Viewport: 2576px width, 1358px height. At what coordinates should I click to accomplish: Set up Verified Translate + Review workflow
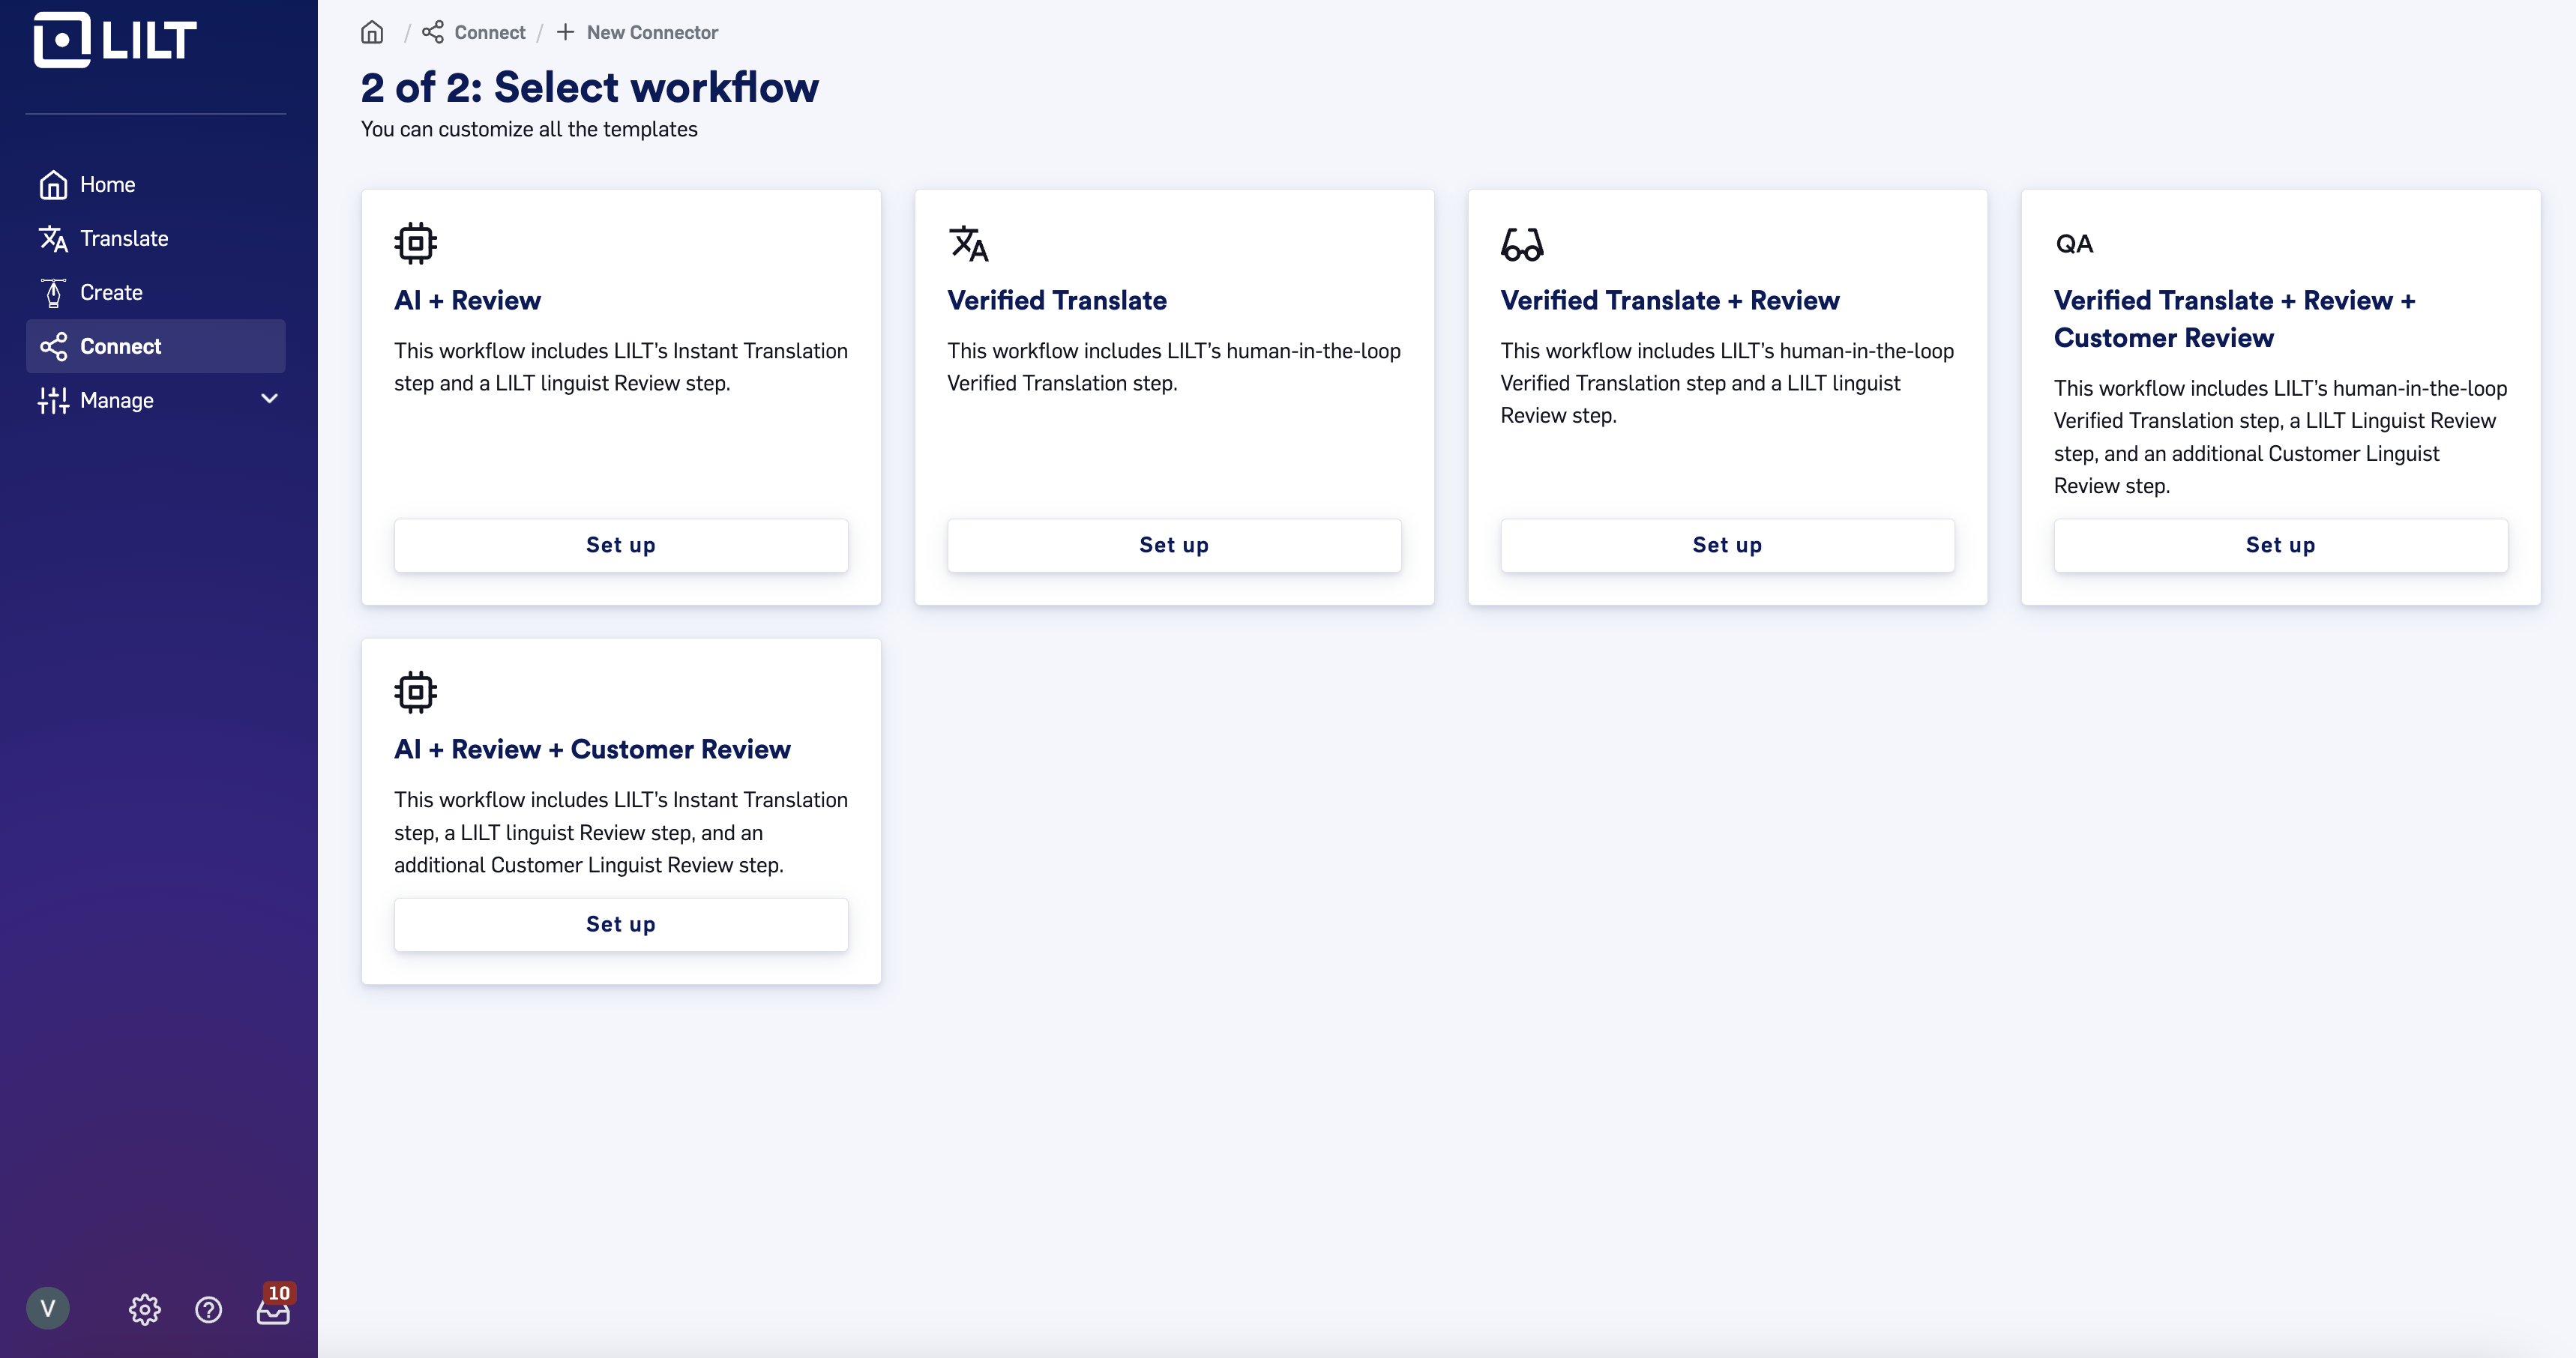coord(1727,545)
